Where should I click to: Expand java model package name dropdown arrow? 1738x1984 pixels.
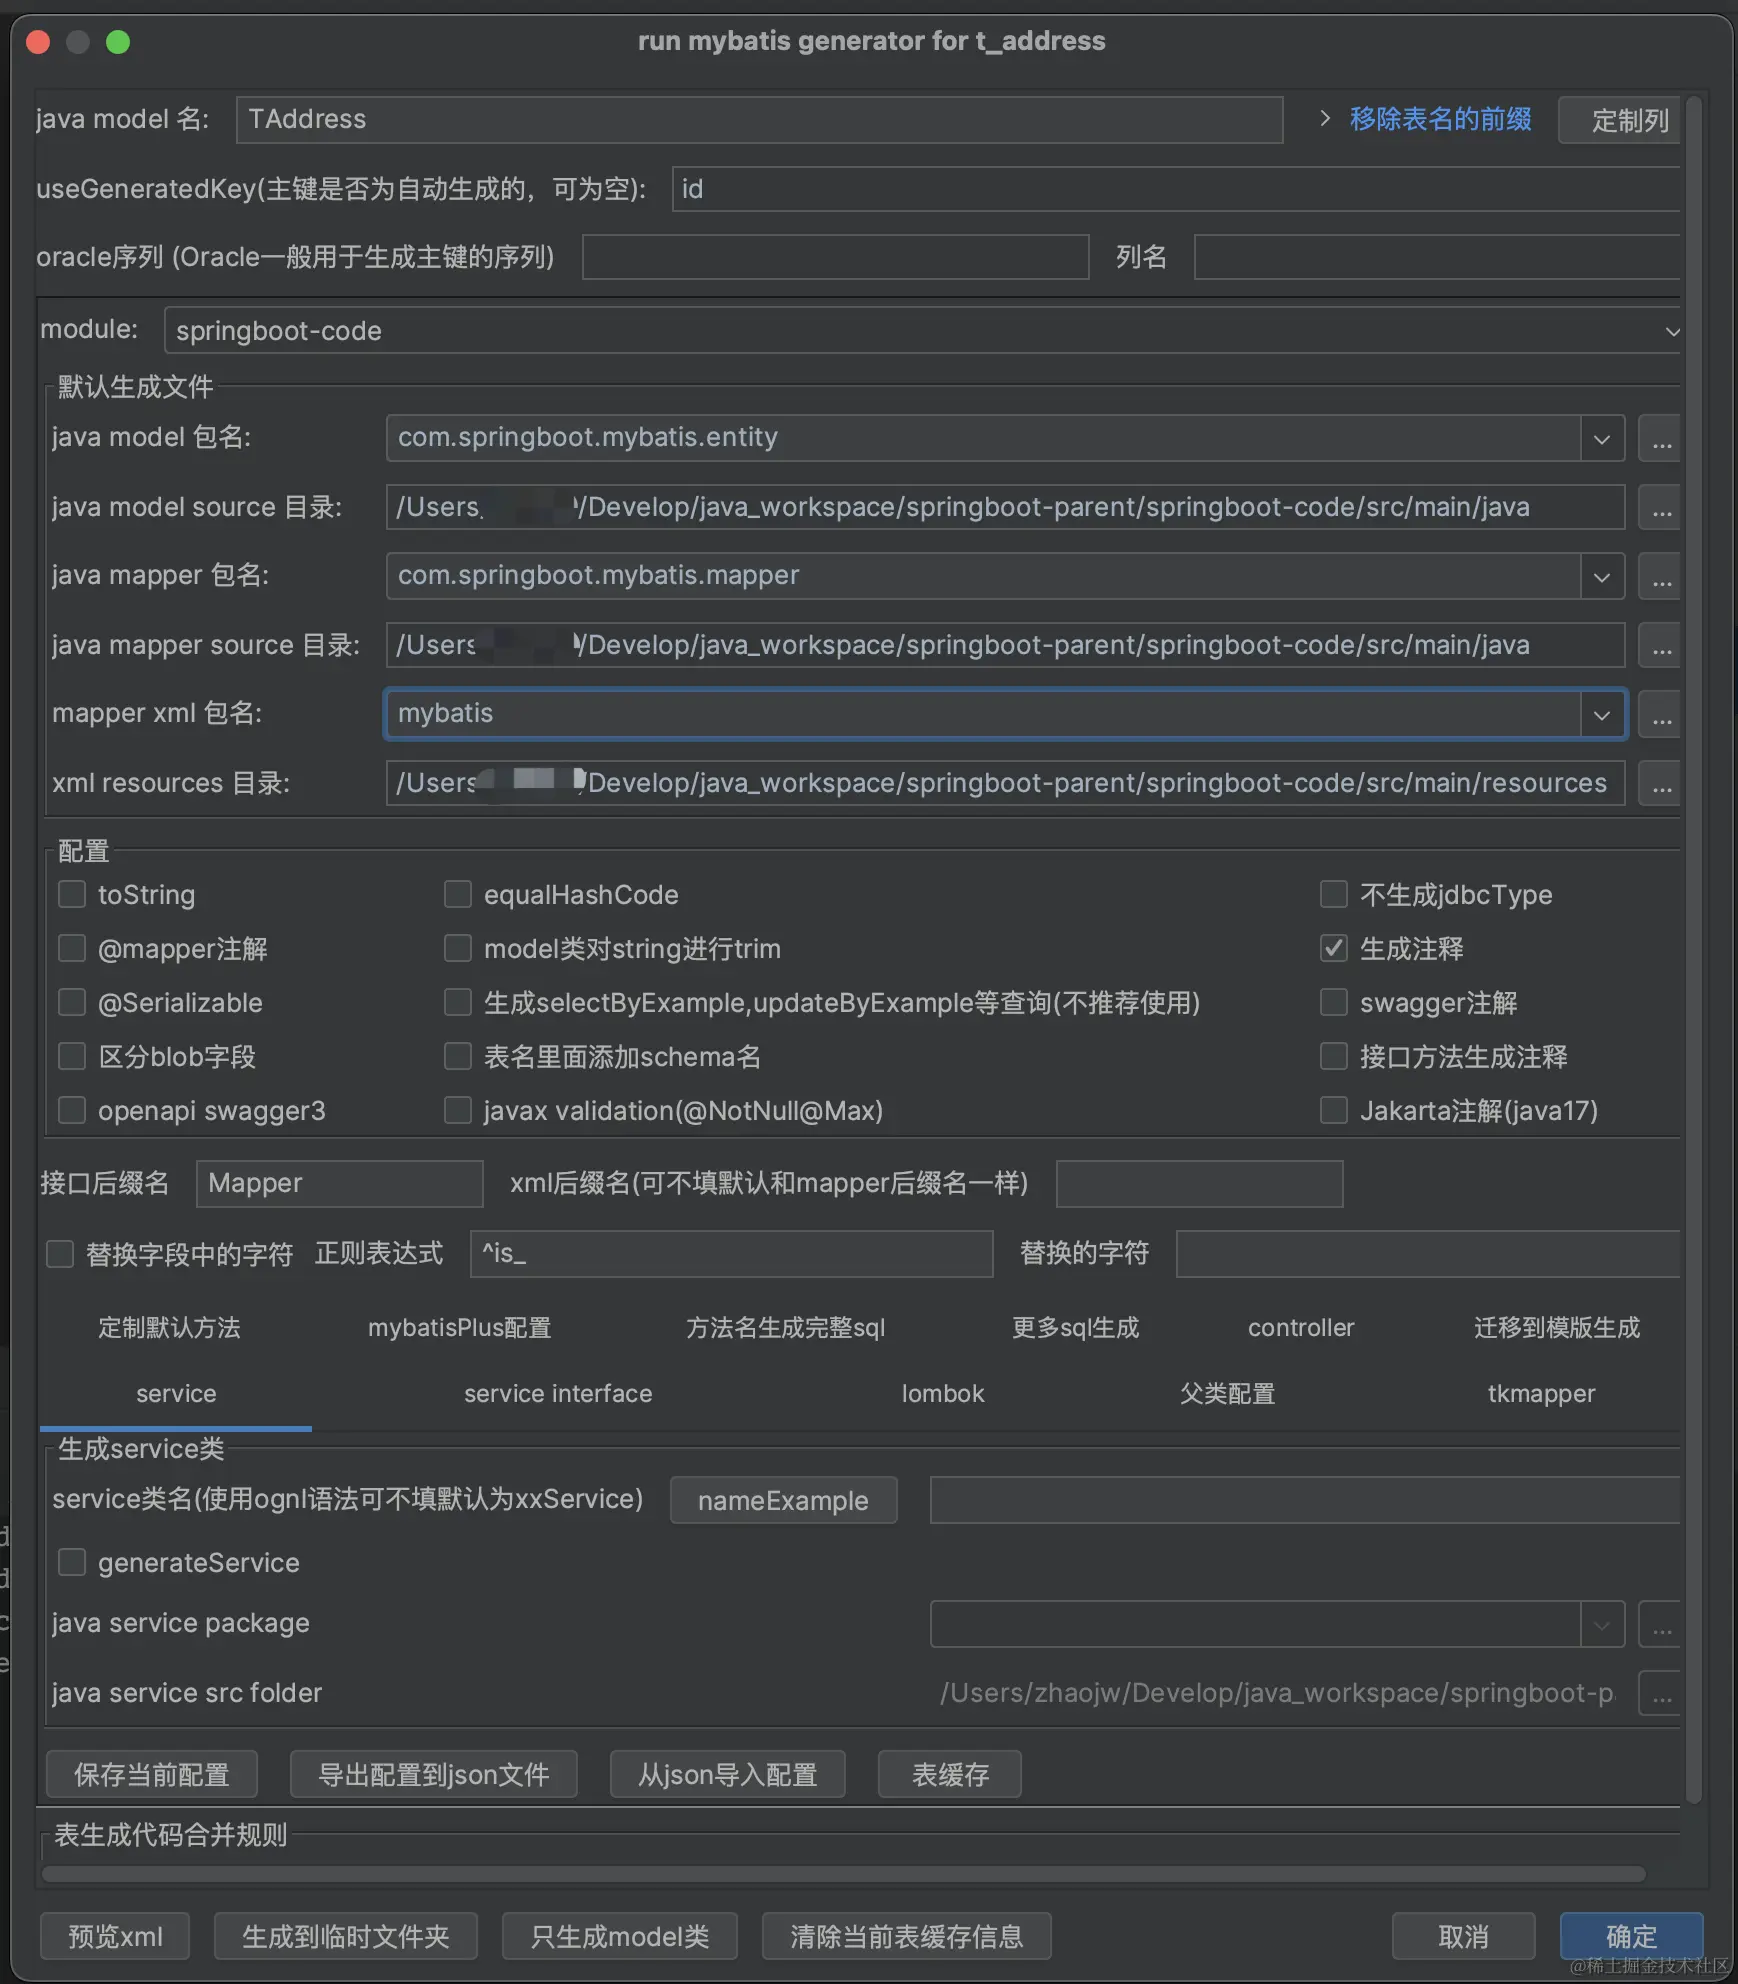click(1602, 439)
